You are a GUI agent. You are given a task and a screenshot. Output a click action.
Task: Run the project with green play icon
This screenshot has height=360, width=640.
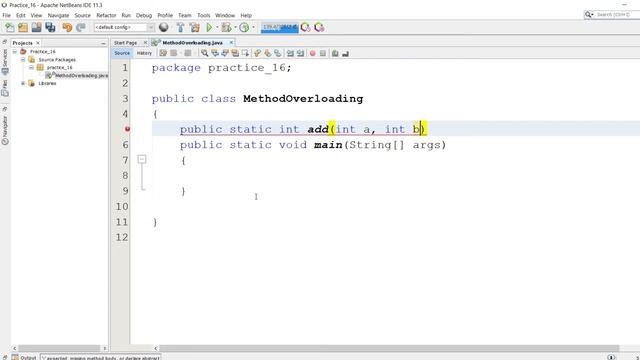click(x=209, y=27)
